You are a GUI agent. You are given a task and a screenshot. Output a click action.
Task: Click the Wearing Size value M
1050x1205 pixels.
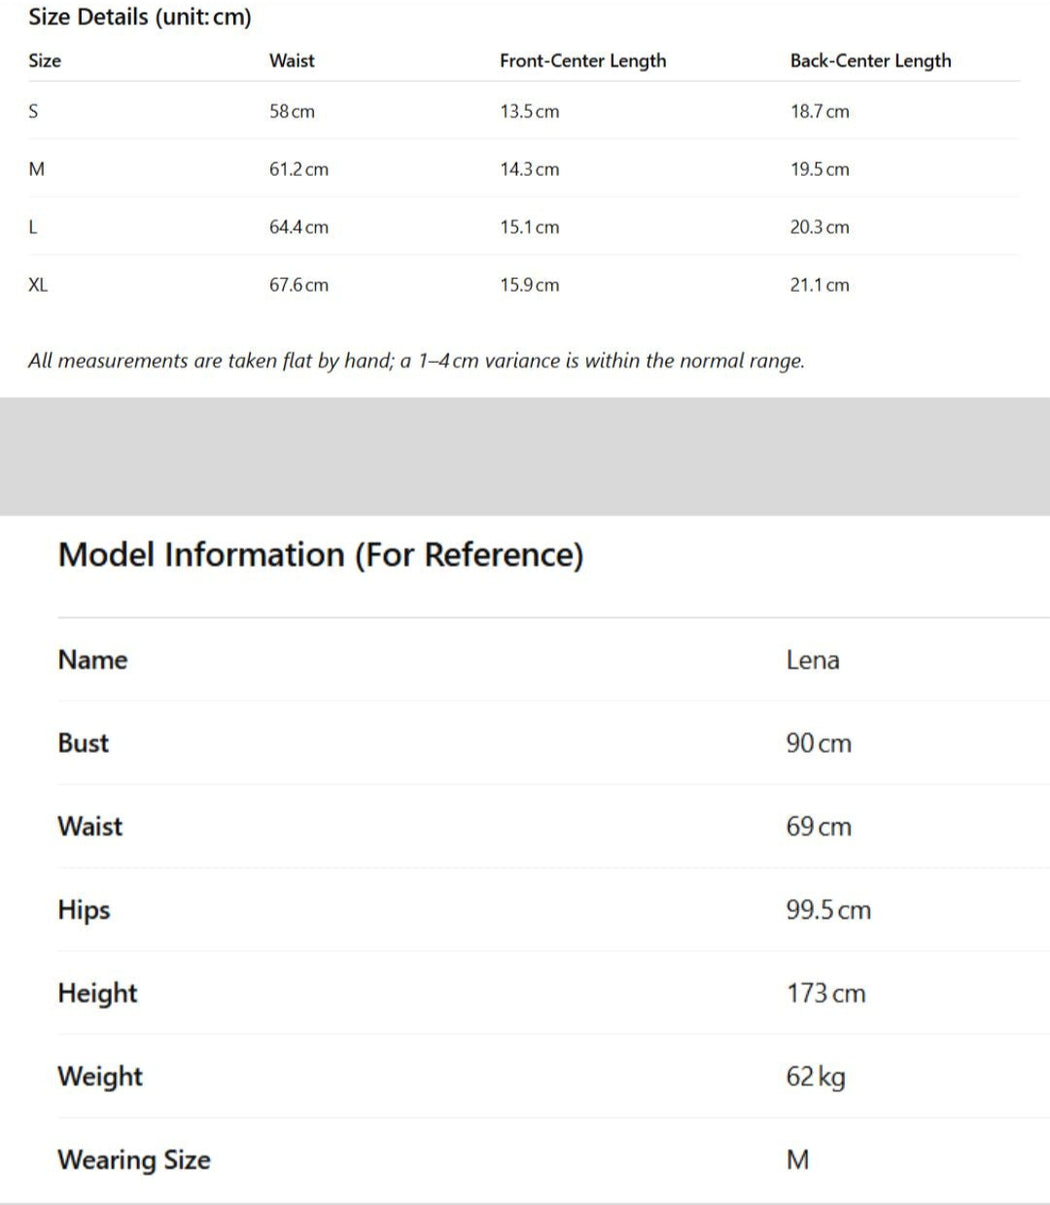[x=798, y=1160]
